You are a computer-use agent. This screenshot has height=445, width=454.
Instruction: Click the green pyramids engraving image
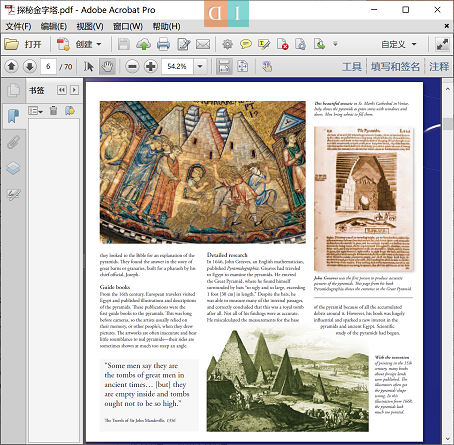point(287,380)
